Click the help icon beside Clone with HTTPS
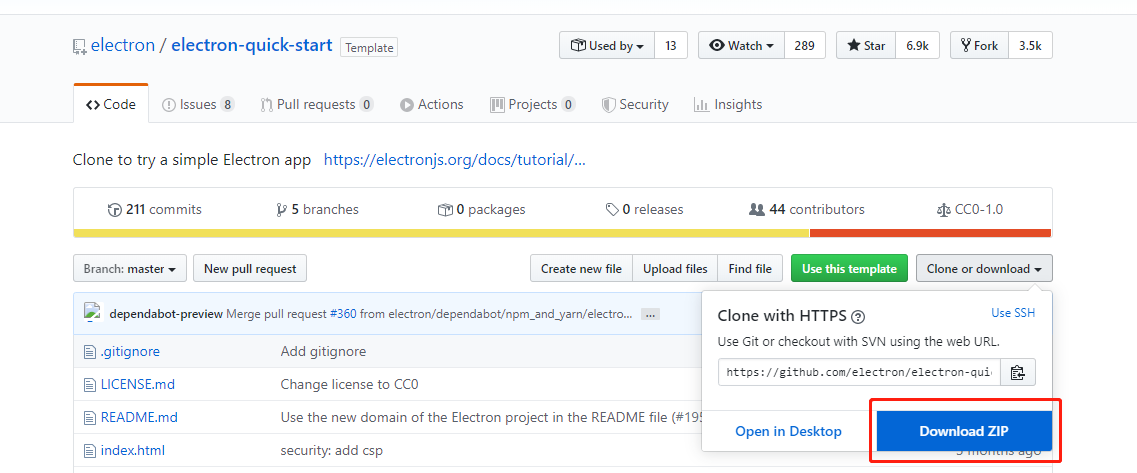1137x473 pixels. point(857,316)
